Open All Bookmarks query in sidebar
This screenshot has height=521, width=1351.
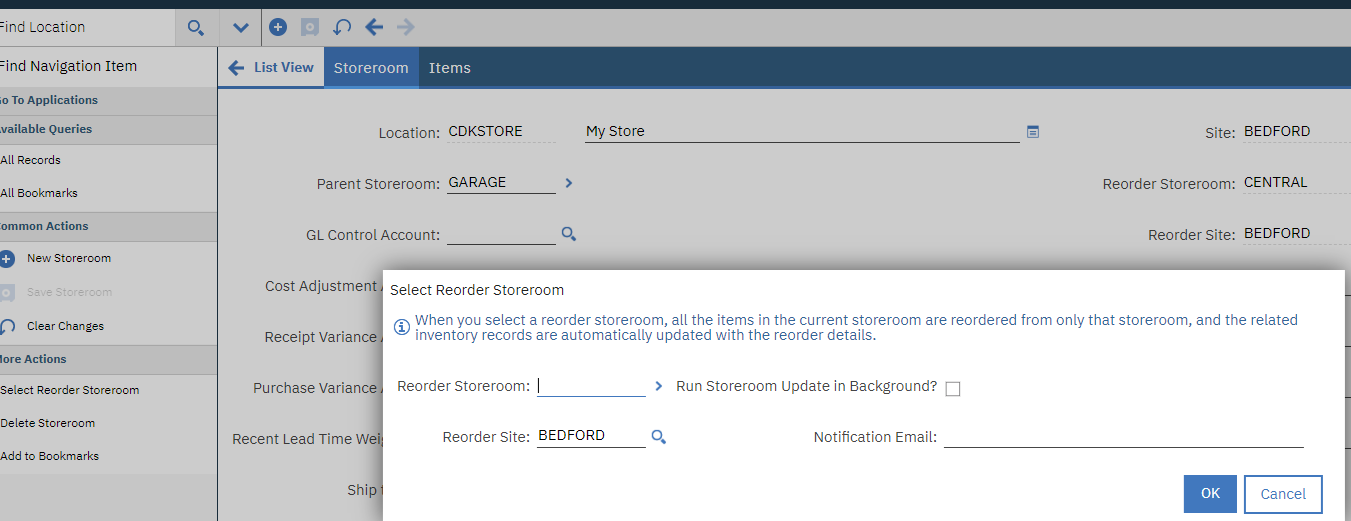[39, 193]
